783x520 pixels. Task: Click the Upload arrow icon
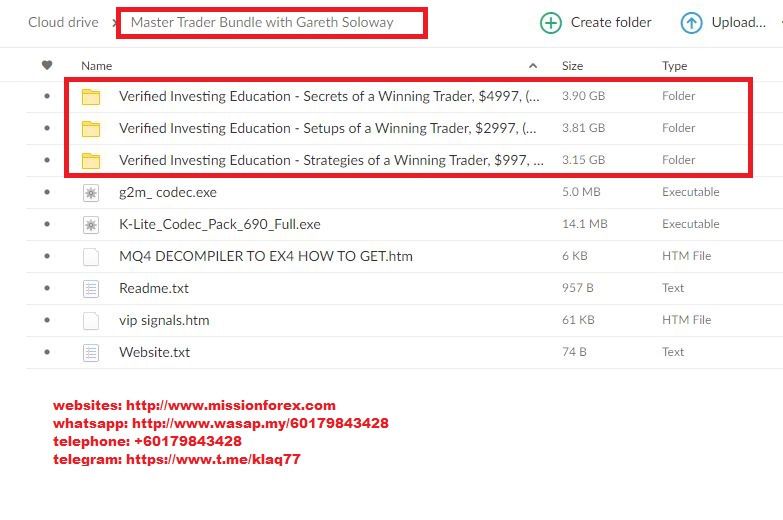tap(691, 23)
